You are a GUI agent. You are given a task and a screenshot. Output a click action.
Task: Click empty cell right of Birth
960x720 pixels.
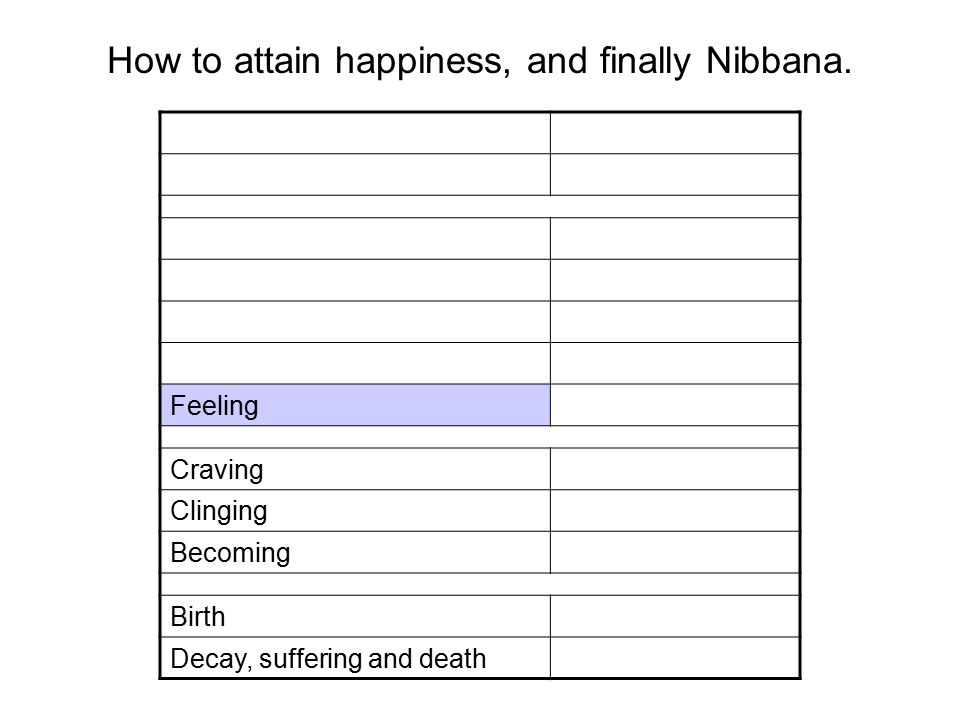point(675,616)
